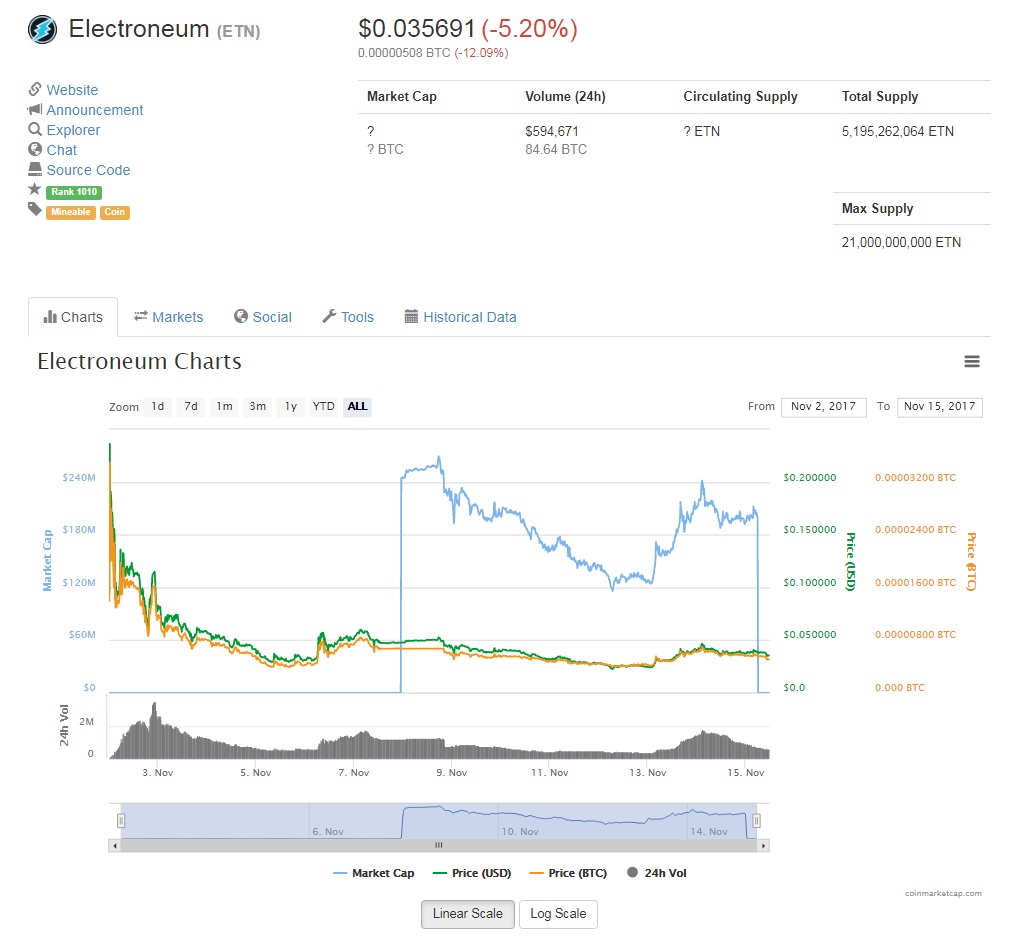Click the navigator scrollbar thumb

439,845
